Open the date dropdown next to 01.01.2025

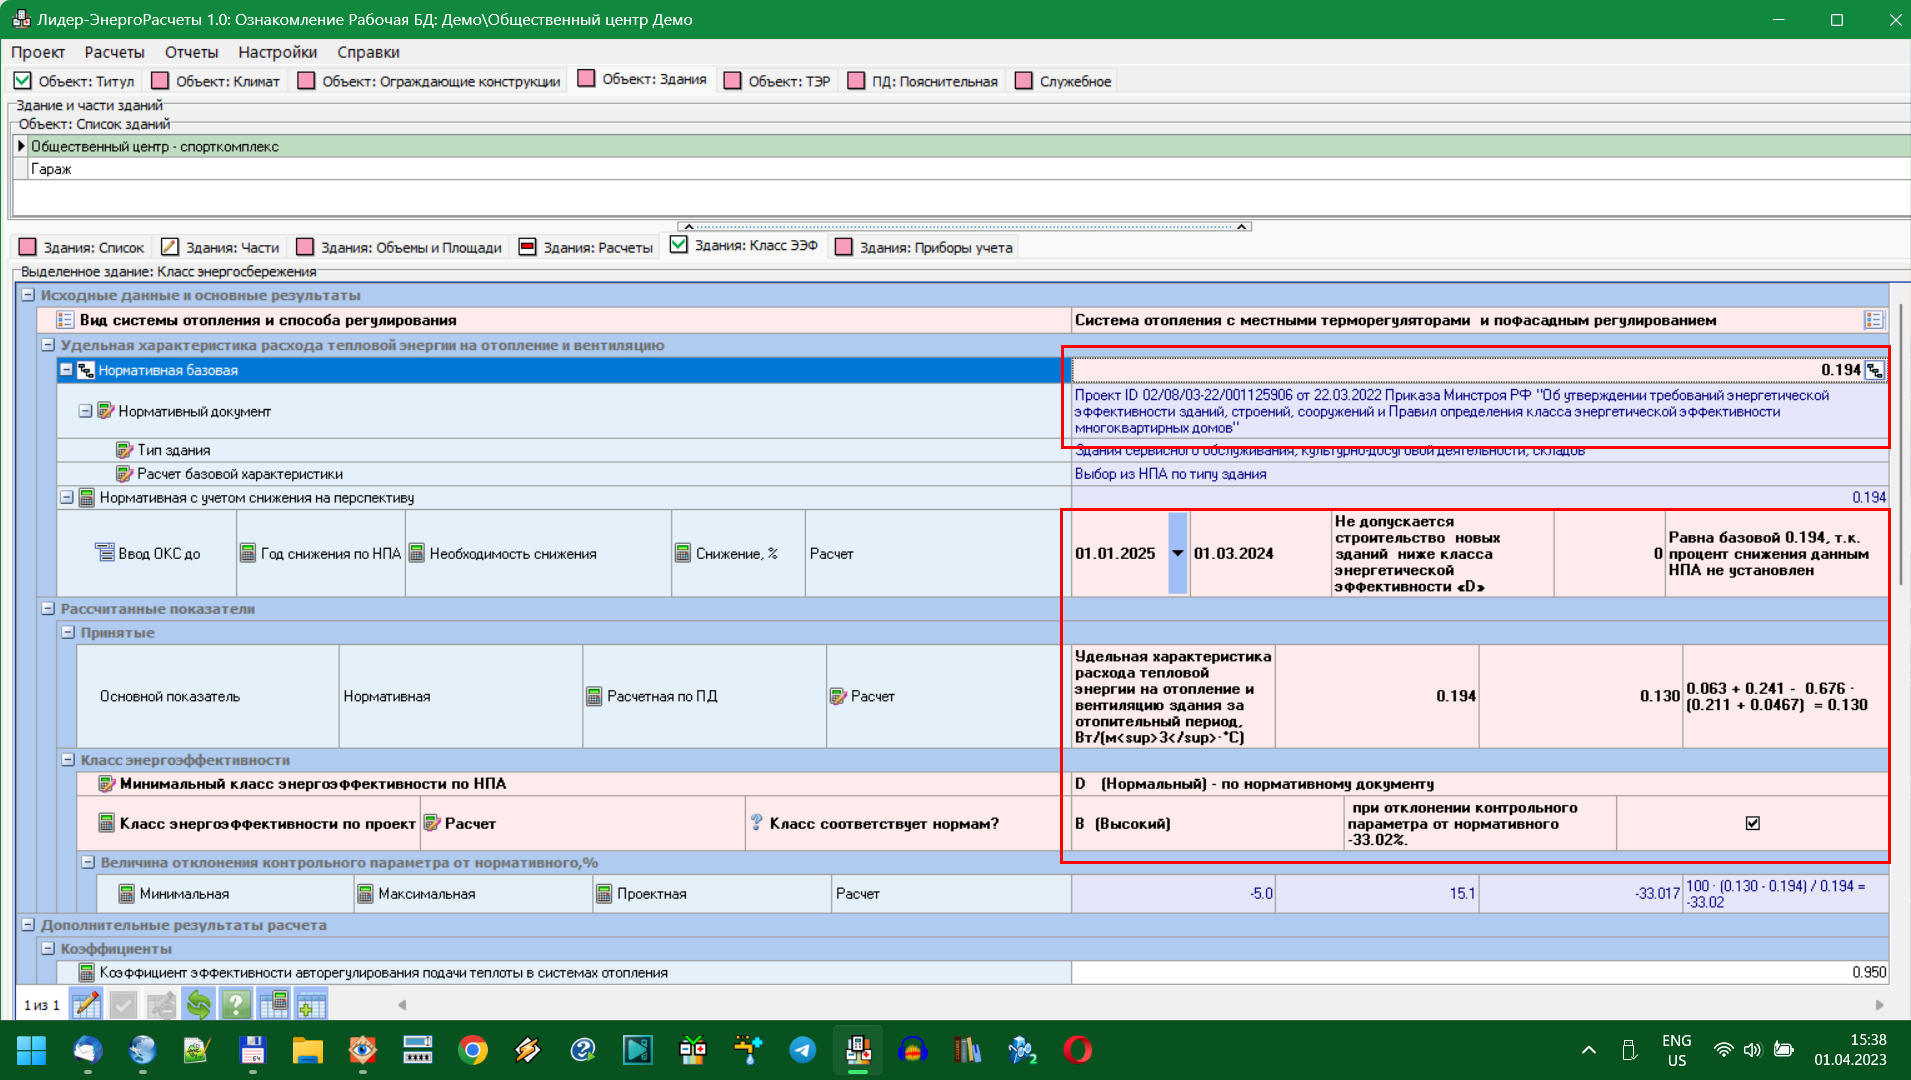tap(1177, 553)
